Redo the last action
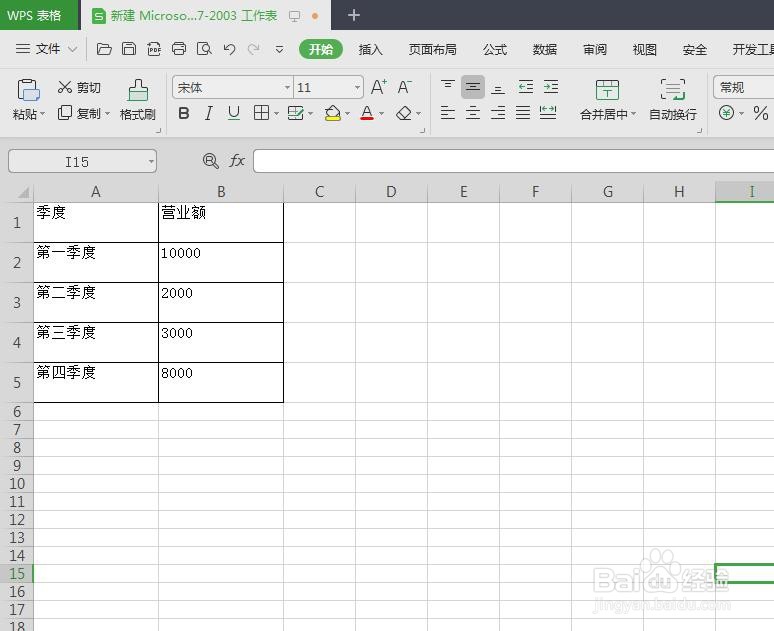Viewport: 774px width, 631px height. (x=254, y=49)
